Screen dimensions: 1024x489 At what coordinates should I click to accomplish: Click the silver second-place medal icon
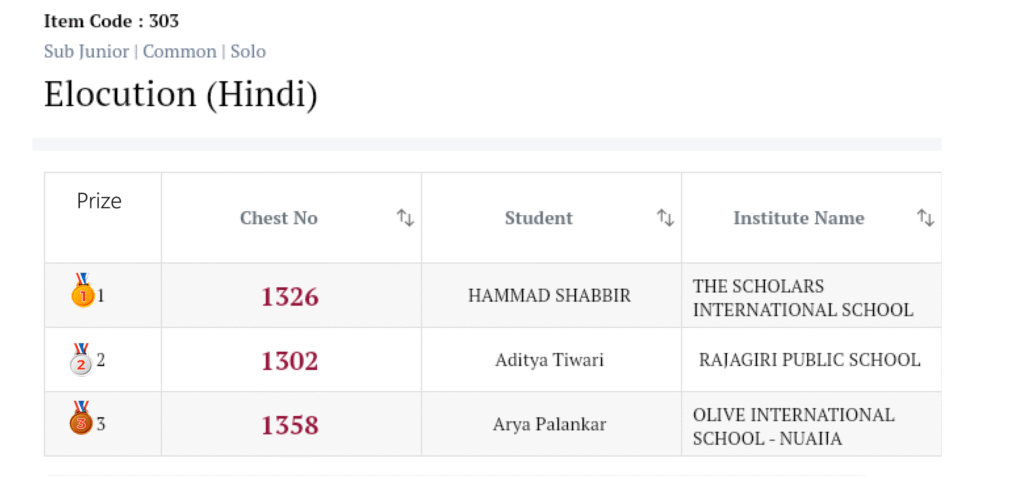coord(81,358)
